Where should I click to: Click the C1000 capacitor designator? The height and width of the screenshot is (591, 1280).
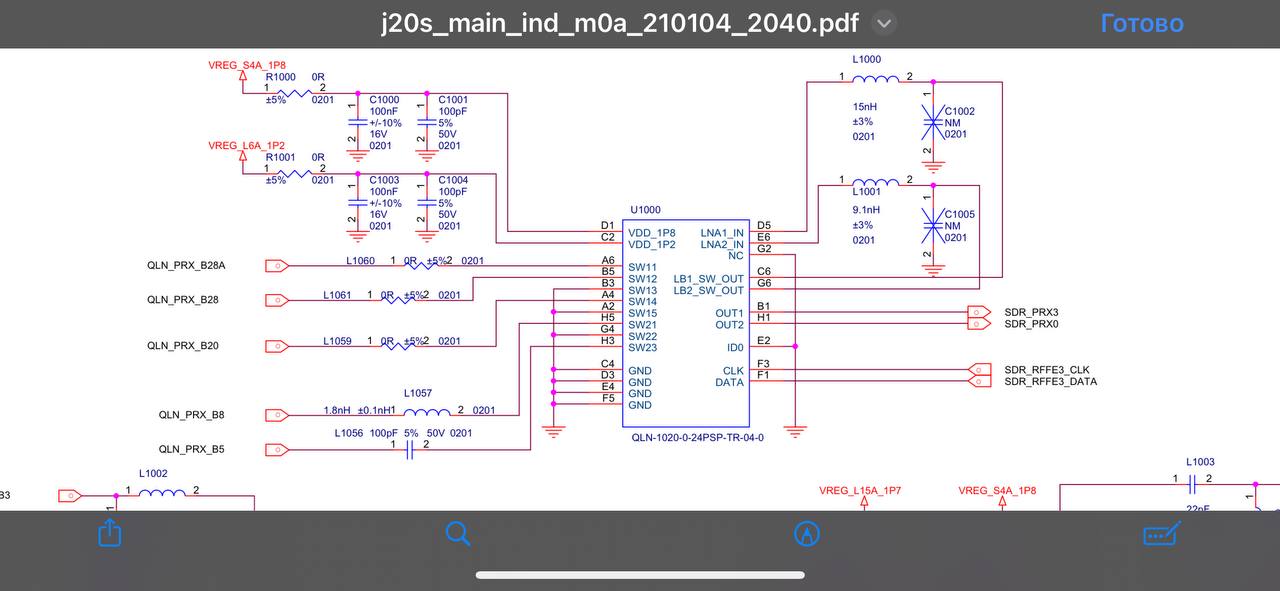384,100
